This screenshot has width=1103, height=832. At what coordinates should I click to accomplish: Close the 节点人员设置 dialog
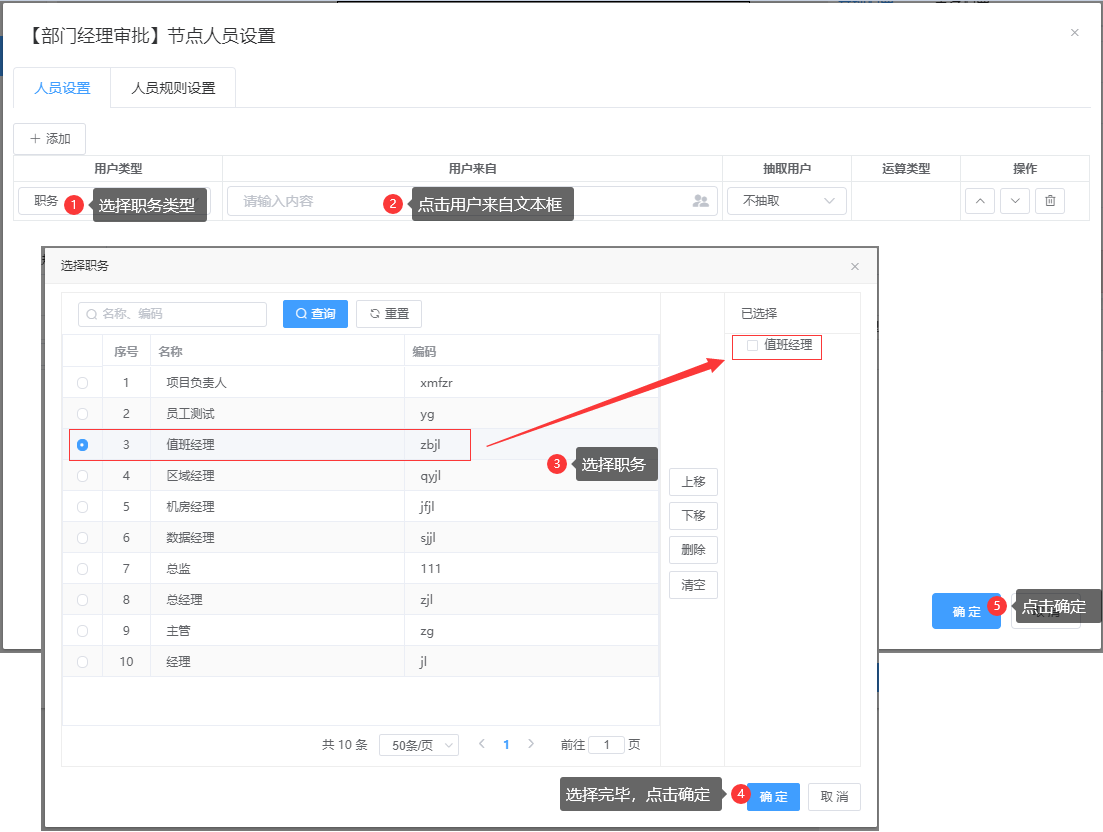coord(1074,32)
